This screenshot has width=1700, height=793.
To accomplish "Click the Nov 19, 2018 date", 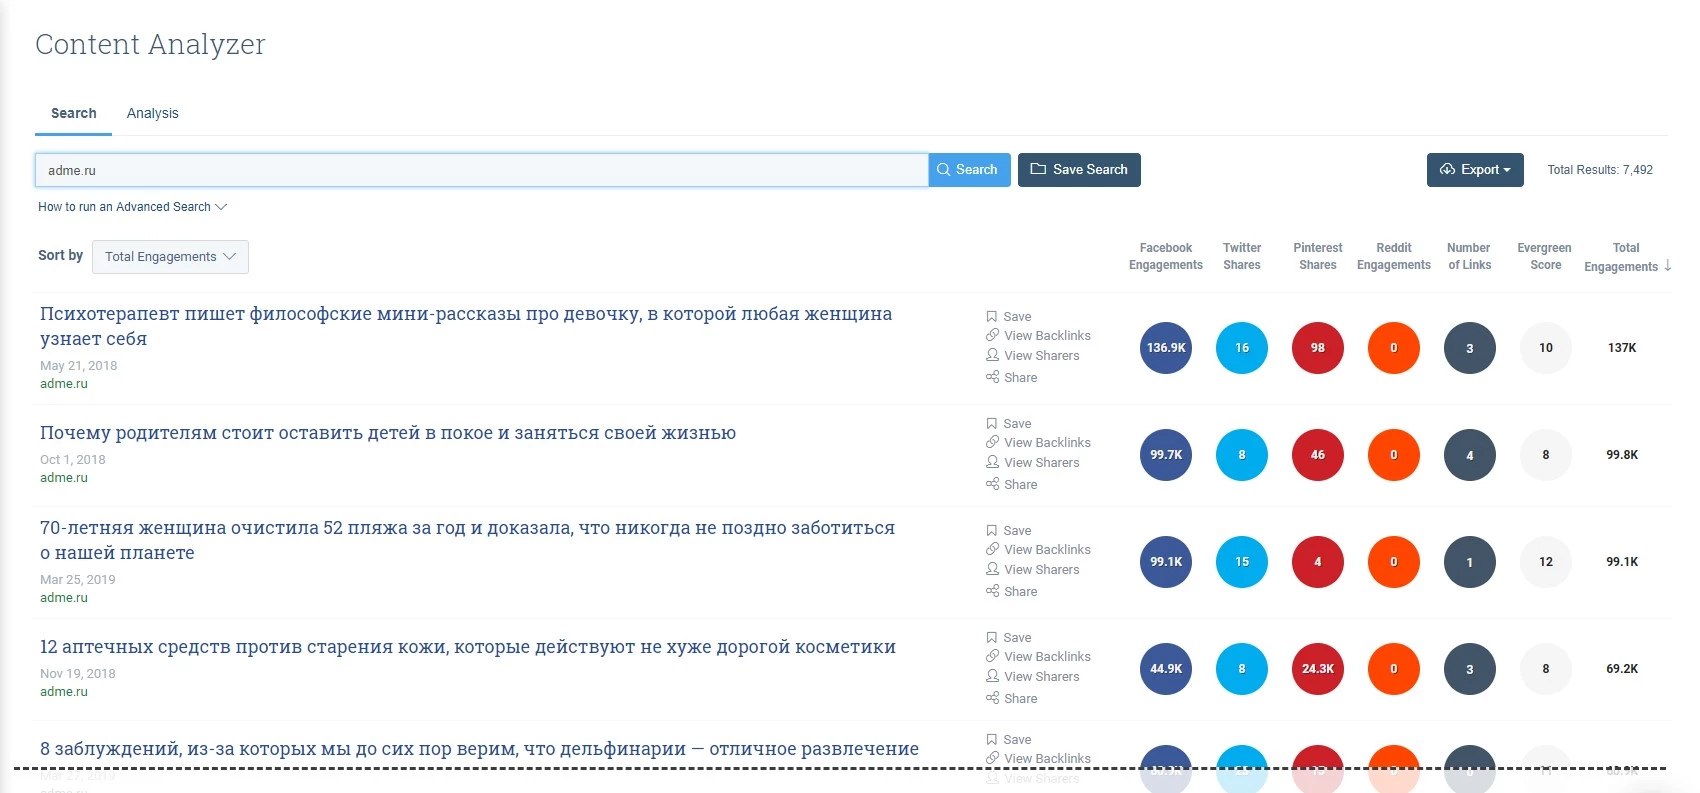I will tap(78, 674).
